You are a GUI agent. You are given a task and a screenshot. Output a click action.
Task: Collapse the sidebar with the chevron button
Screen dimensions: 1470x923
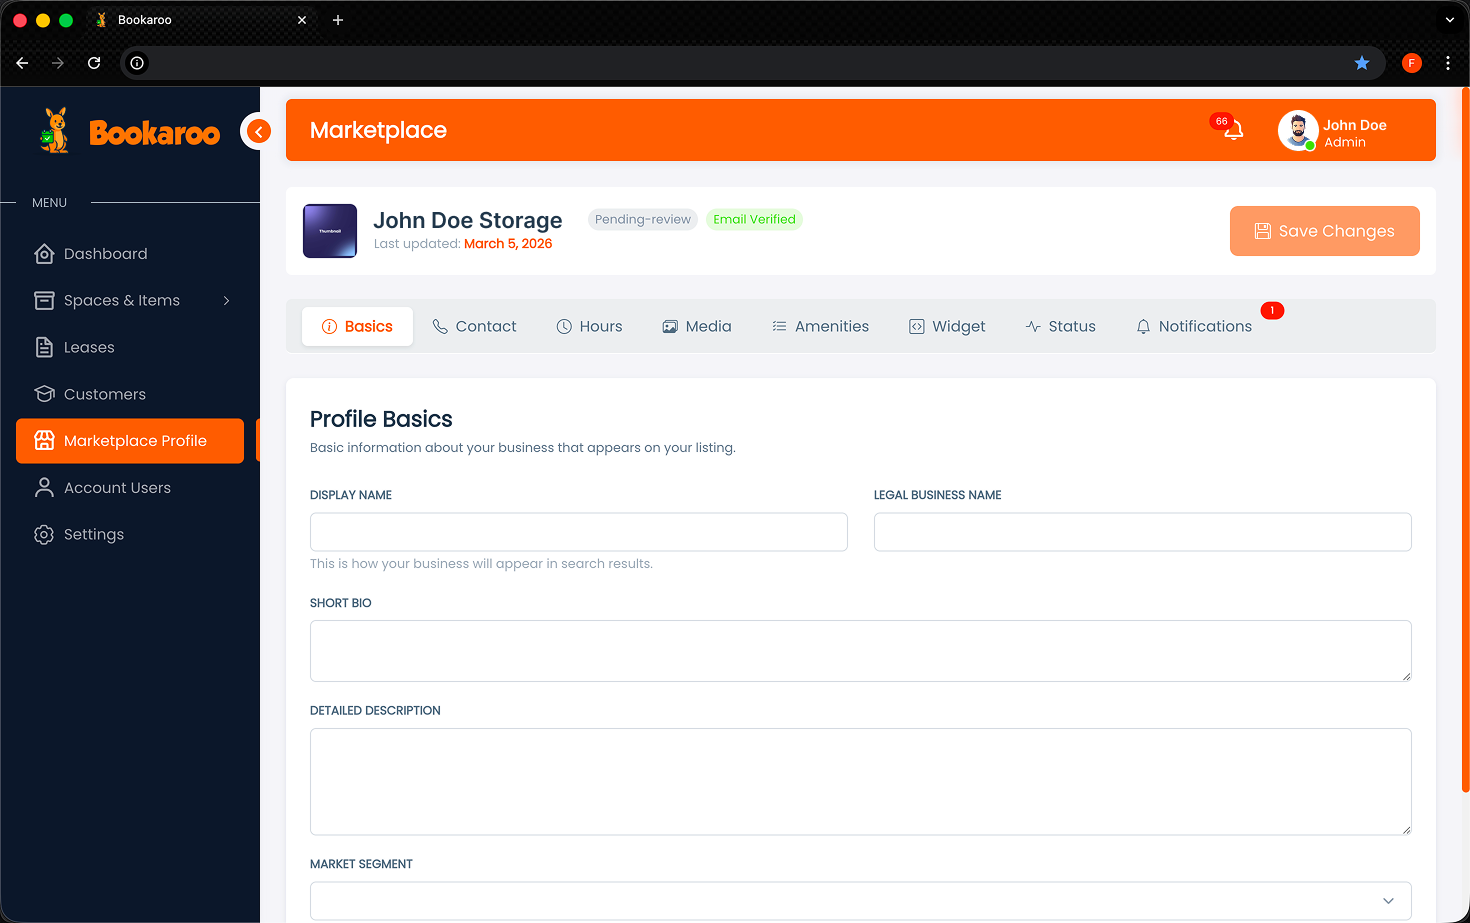click(257, 131)
